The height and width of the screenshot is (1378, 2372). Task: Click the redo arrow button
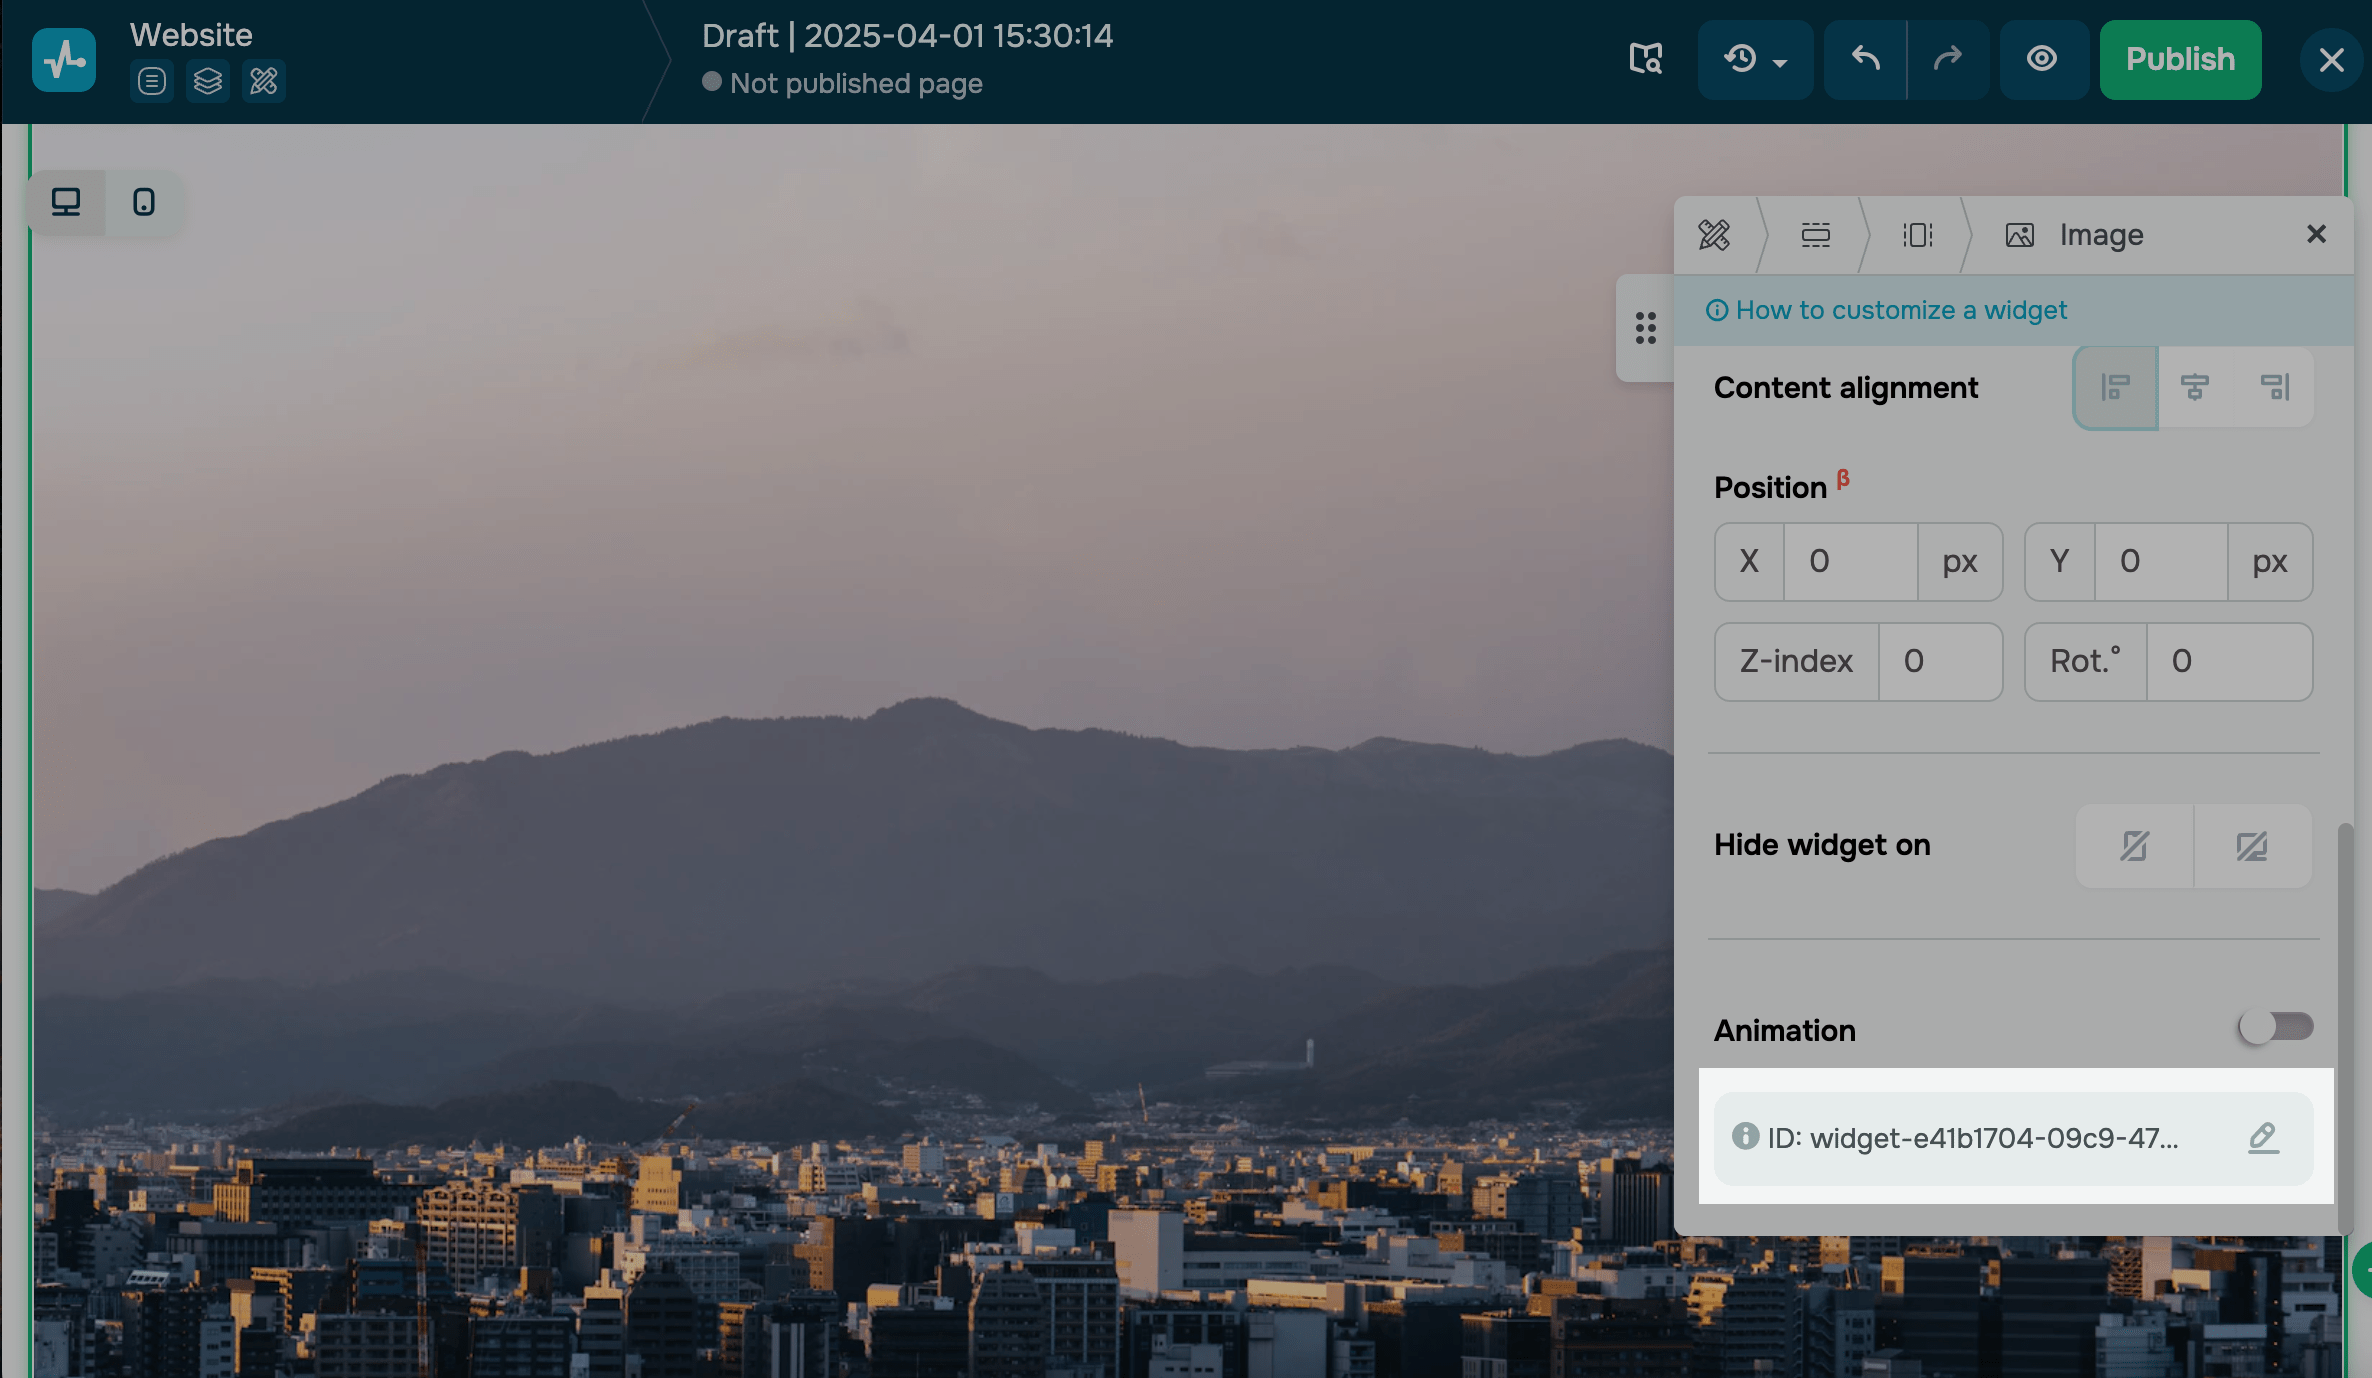(1947, 60)
